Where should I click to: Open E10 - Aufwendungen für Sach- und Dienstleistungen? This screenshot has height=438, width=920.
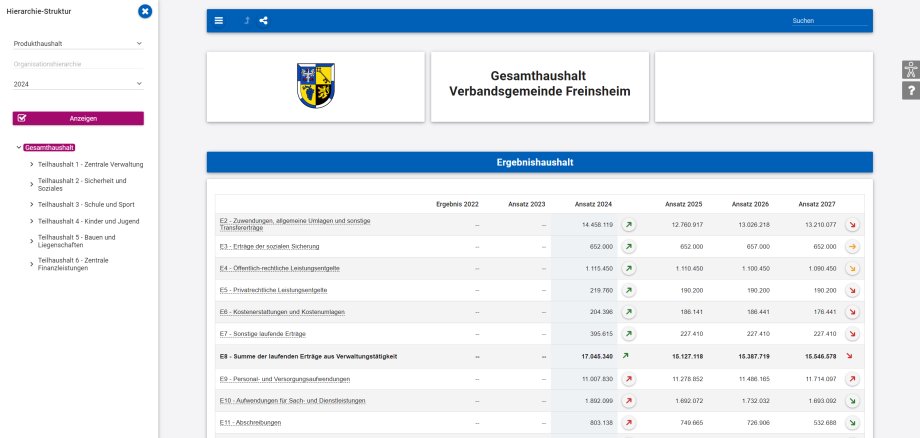[x=292, y=401]
